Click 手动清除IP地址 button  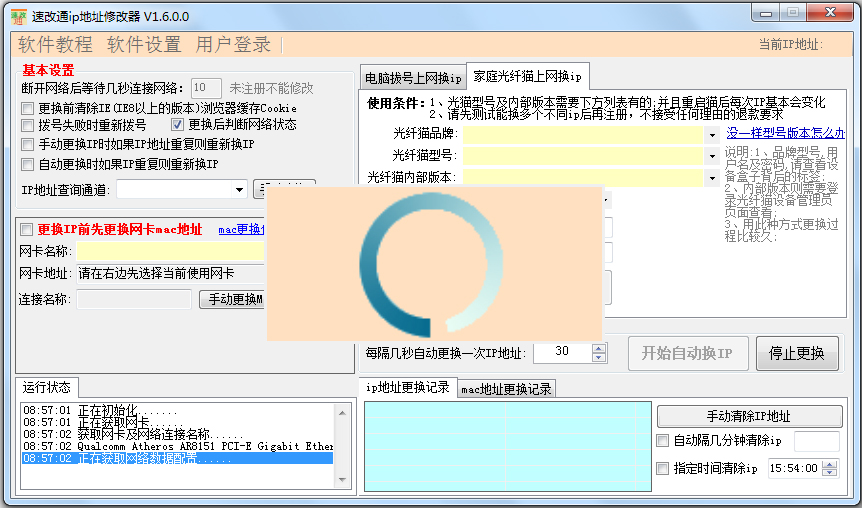pos(749,416)
